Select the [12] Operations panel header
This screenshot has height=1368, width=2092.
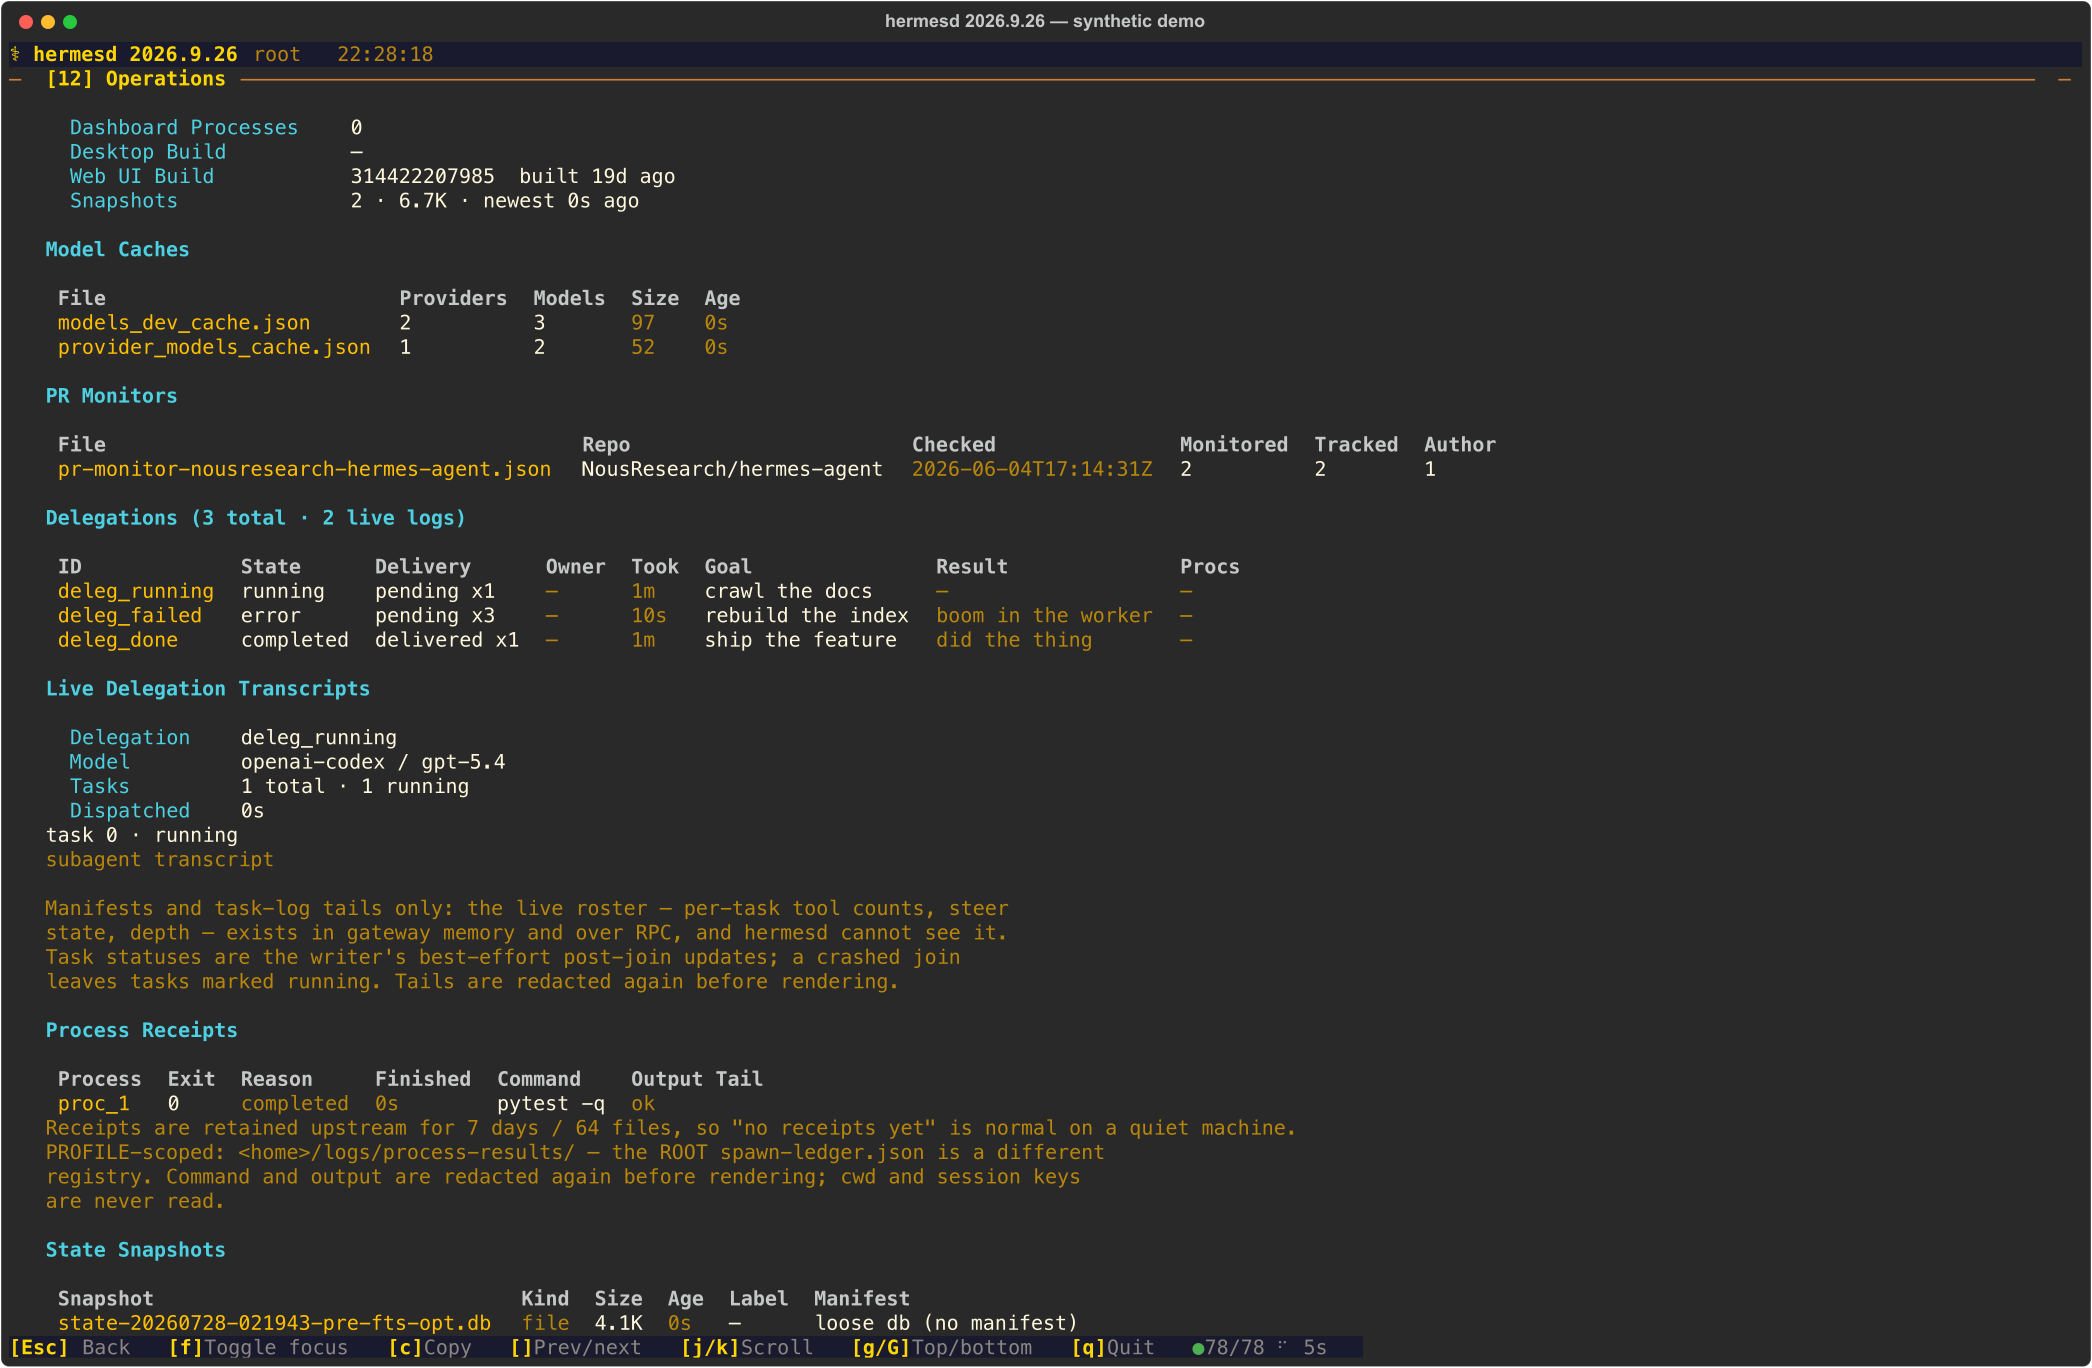(136, 79)
